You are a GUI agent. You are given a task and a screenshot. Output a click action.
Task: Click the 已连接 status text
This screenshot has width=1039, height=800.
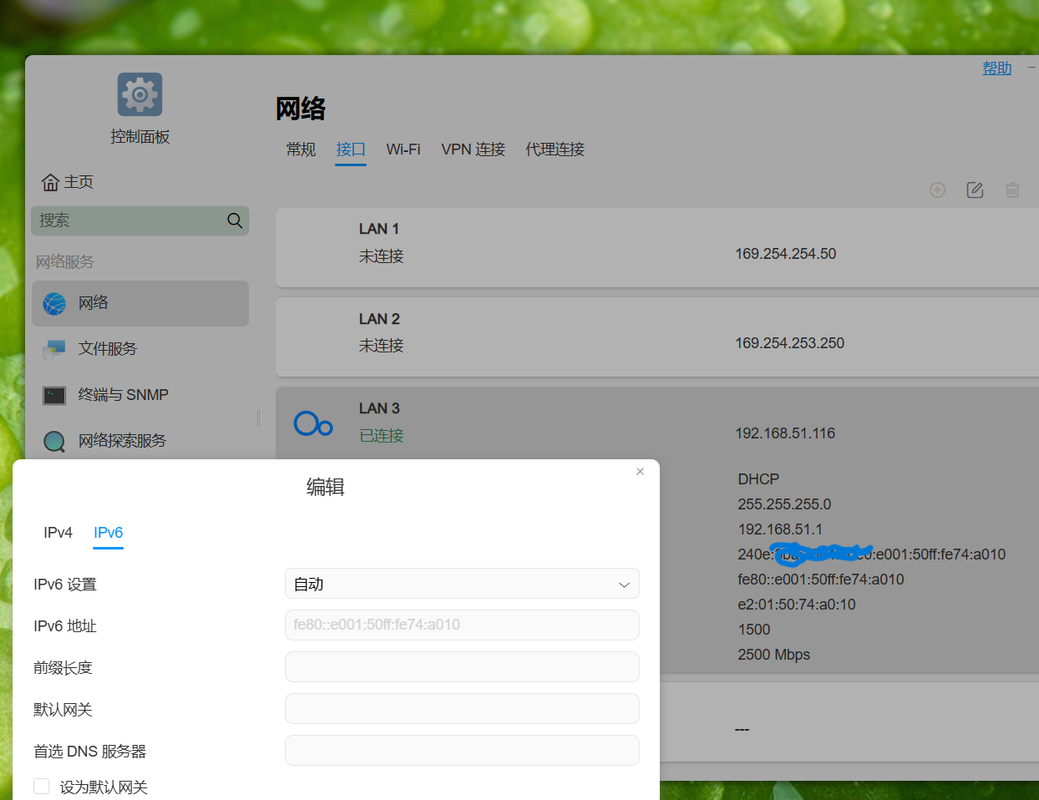tap(381, 435)
